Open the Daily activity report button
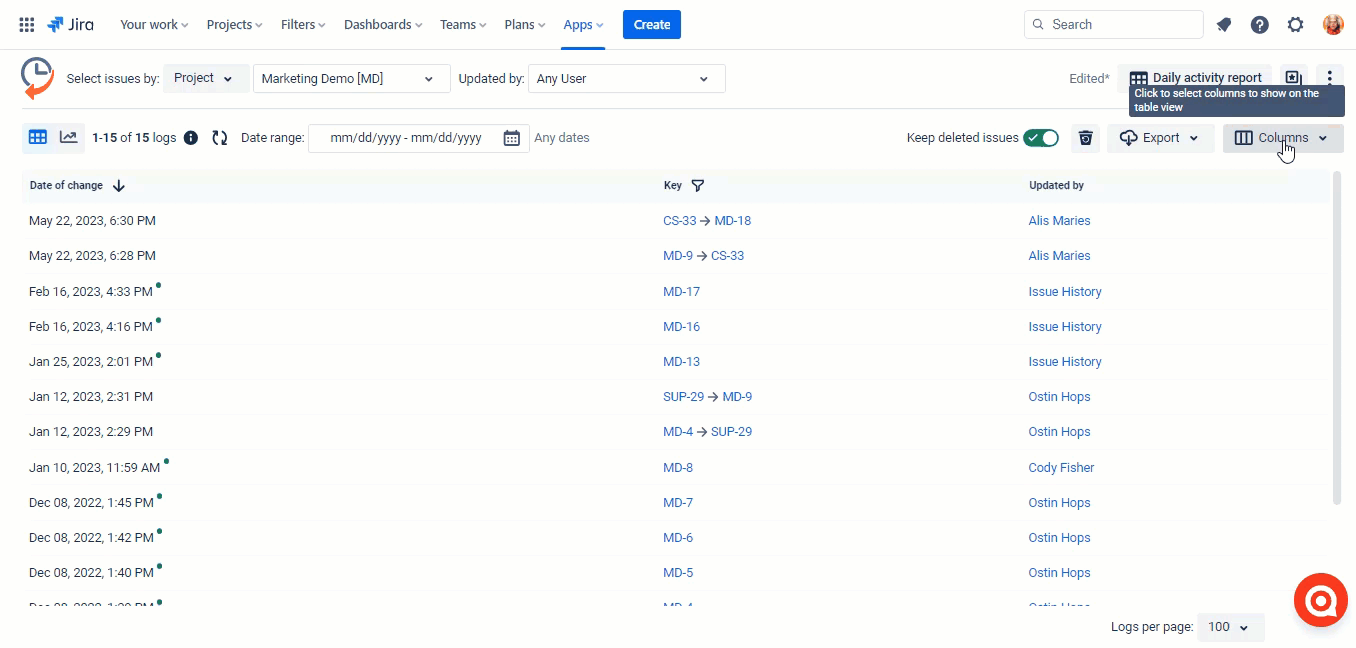The image size is (1356, 648). [1195, 78]
